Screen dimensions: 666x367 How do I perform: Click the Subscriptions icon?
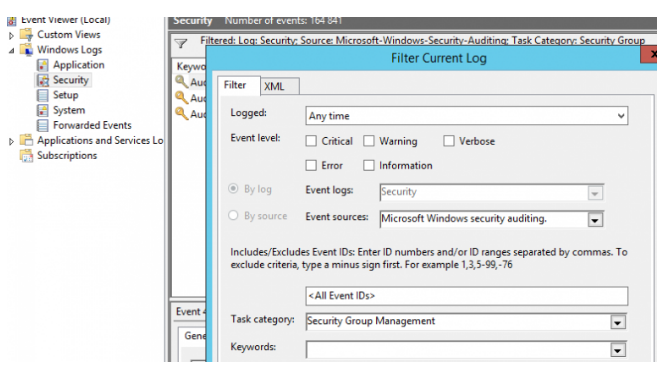(x=26, y=155)
